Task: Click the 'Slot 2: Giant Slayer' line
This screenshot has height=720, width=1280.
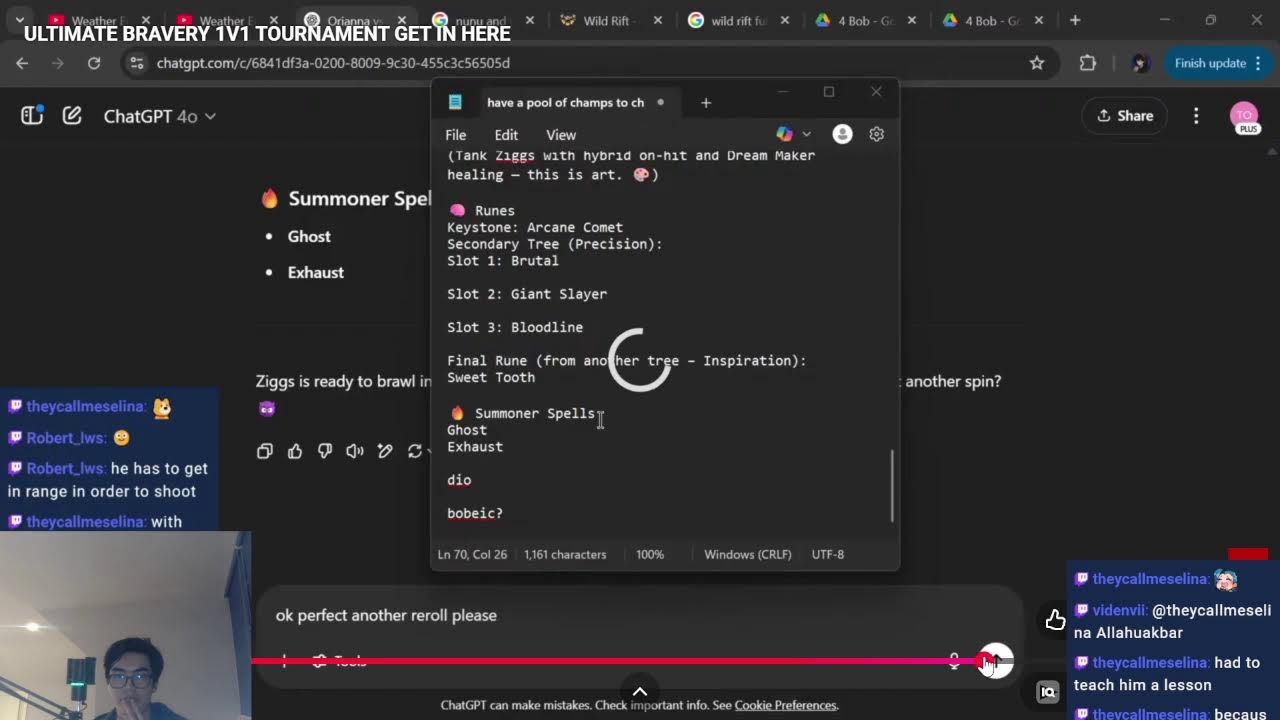Action: coord(527,294)
